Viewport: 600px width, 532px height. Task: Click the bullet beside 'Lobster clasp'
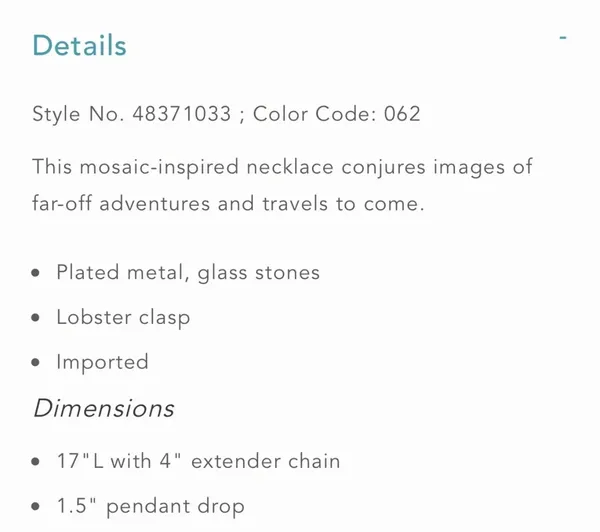pos(36,318)
